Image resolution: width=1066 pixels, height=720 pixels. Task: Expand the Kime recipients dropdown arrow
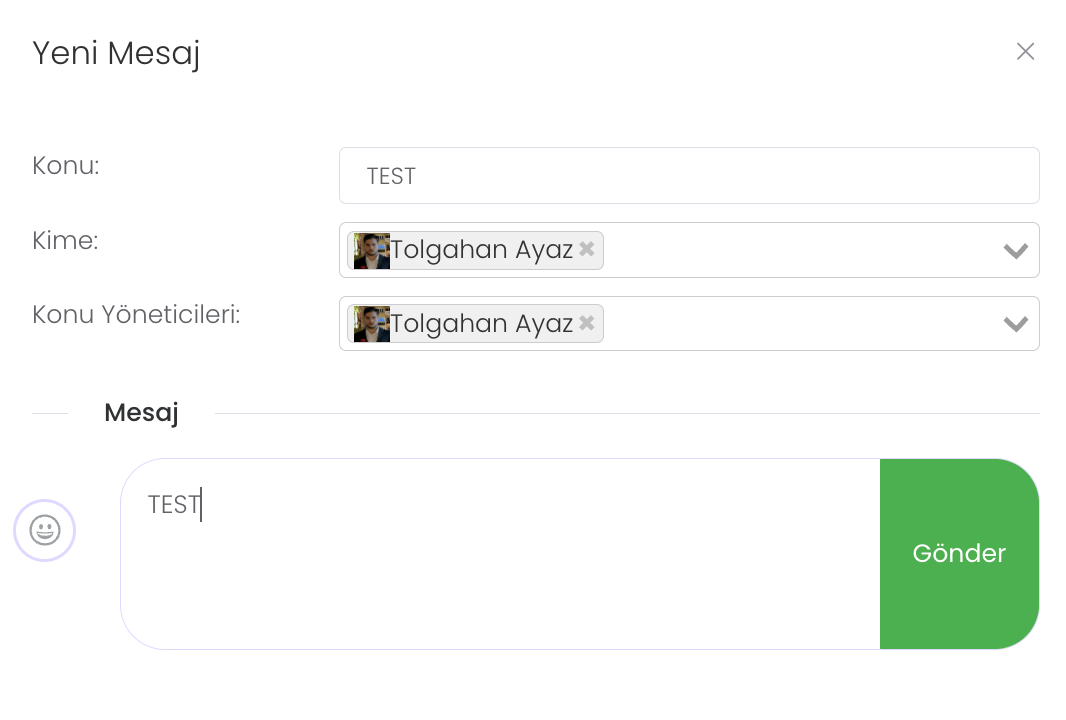[x=1015, y=251]
